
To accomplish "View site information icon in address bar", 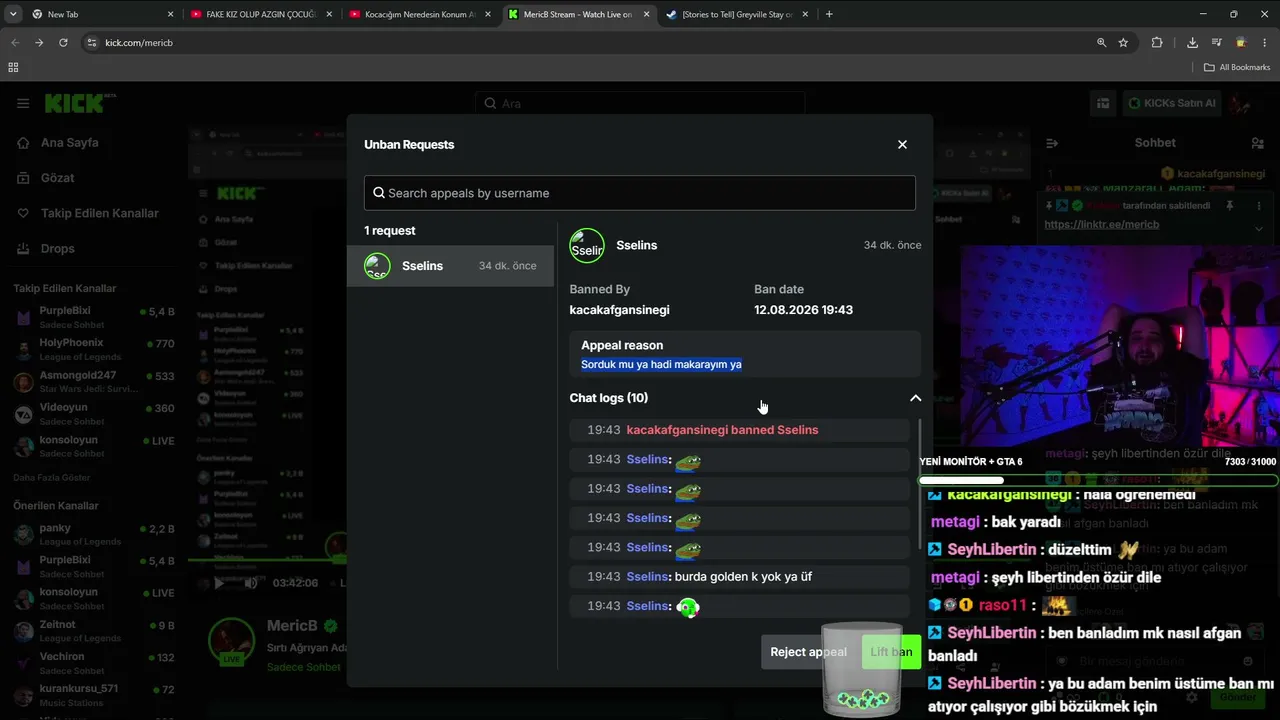I will click(92, 43).
